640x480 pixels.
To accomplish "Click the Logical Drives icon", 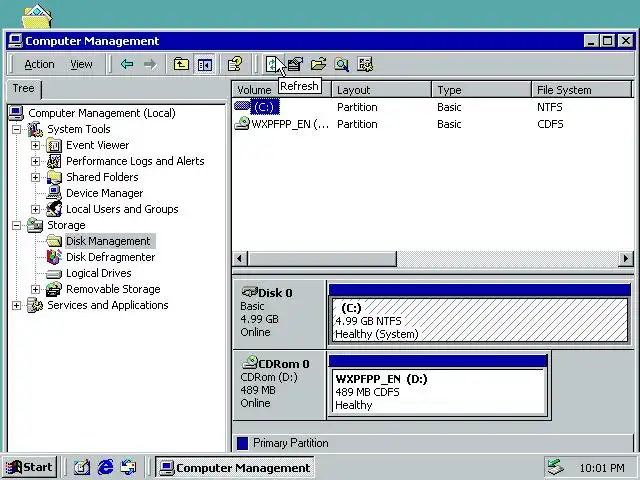I will [54, 273].
